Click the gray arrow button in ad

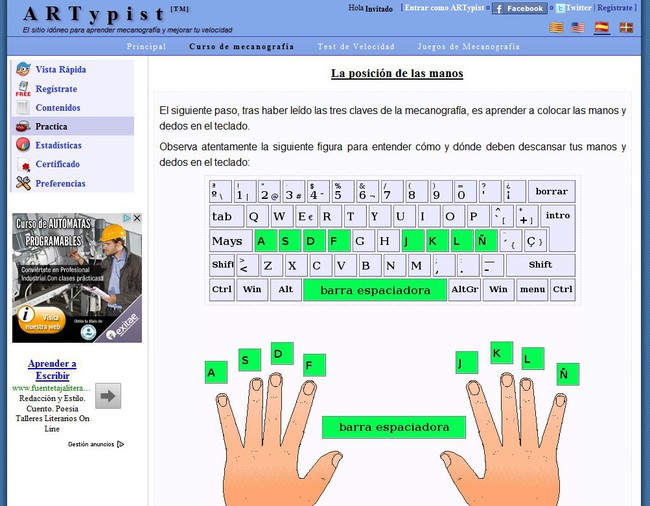[108, 396]
